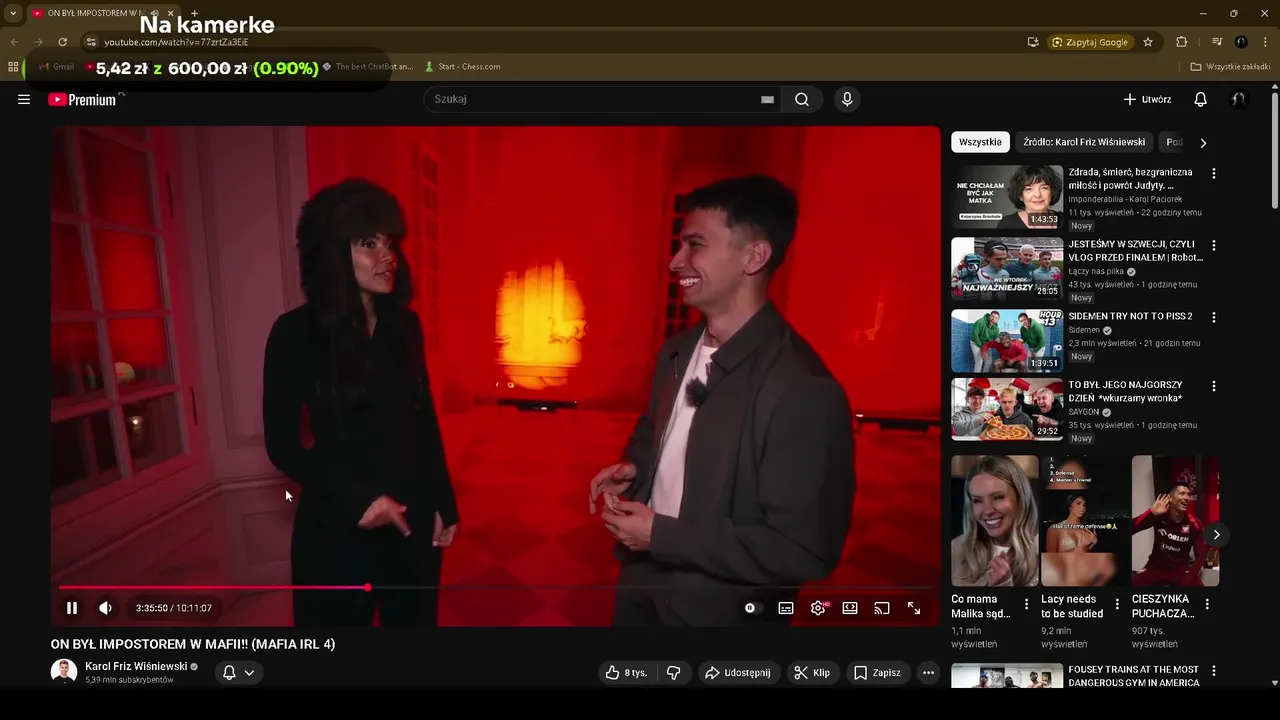1280x720 pixels.
Task: Open the on-screen keyboard in search box
Action: 767,99
